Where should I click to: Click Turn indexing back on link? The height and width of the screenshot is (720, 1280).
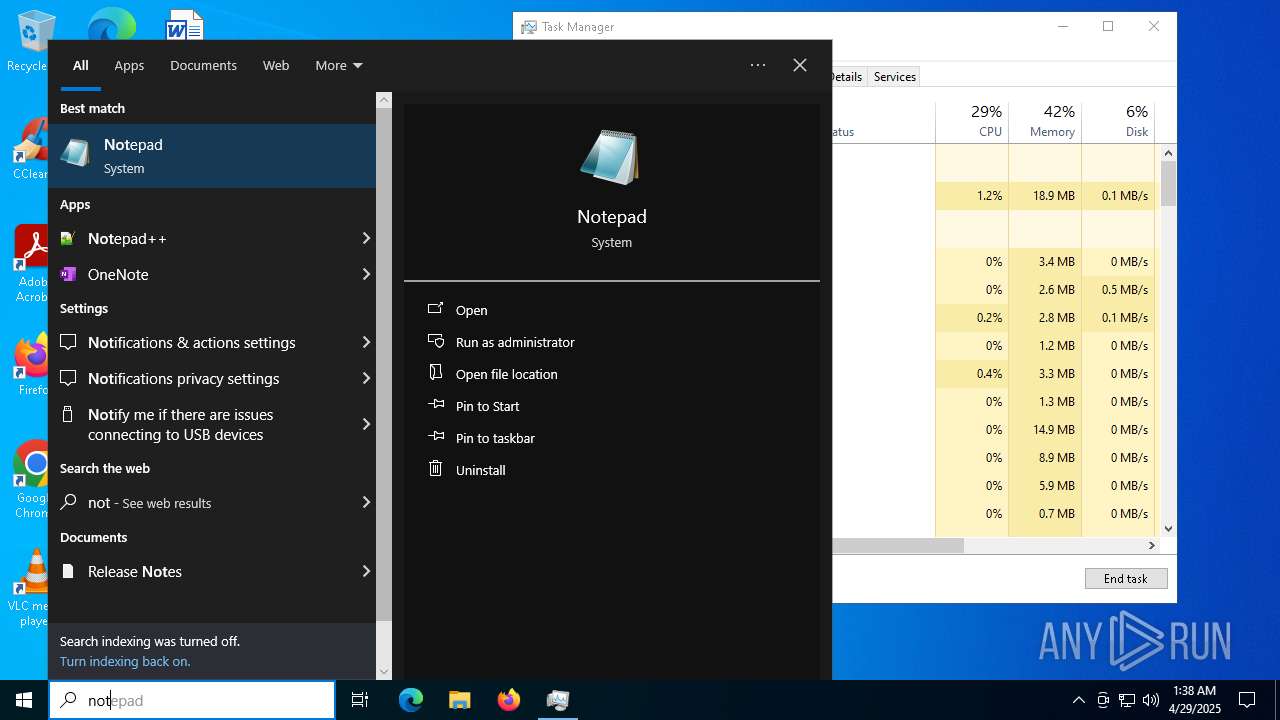(125, 661)
